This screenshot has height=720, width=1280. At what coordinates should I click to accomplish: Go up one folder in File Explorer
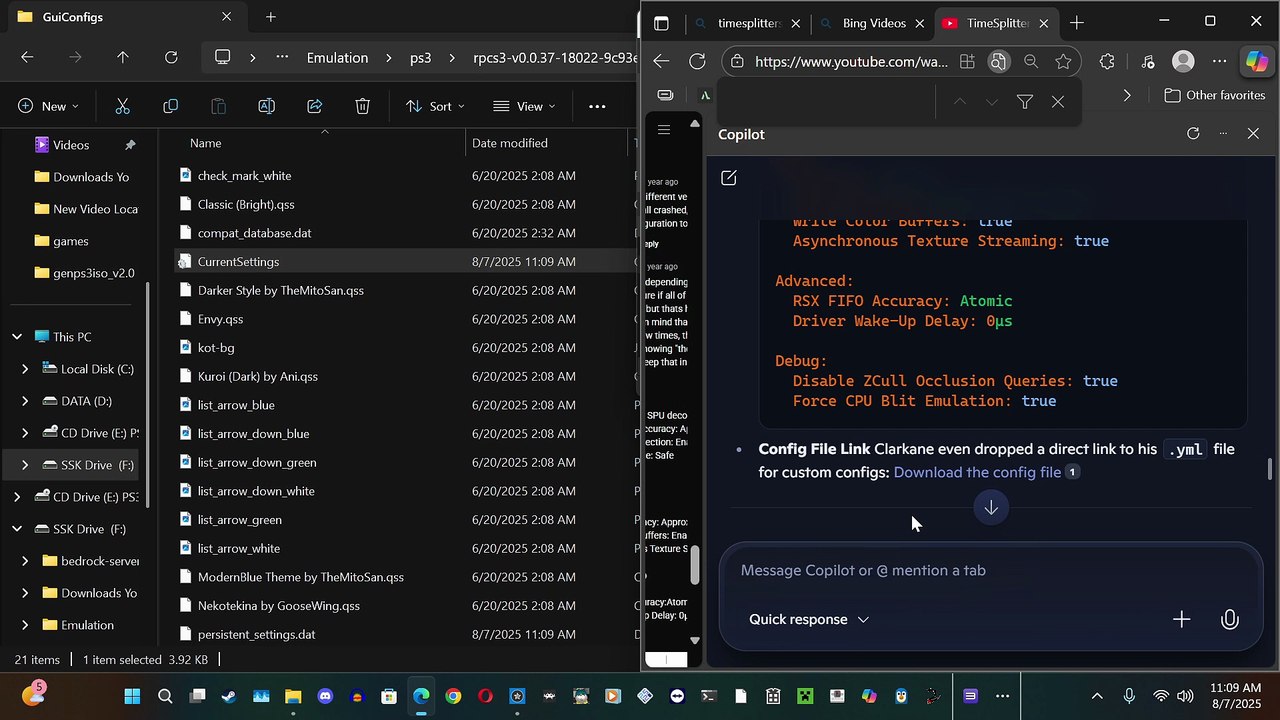pyautogui.click(x=123, y=58)
